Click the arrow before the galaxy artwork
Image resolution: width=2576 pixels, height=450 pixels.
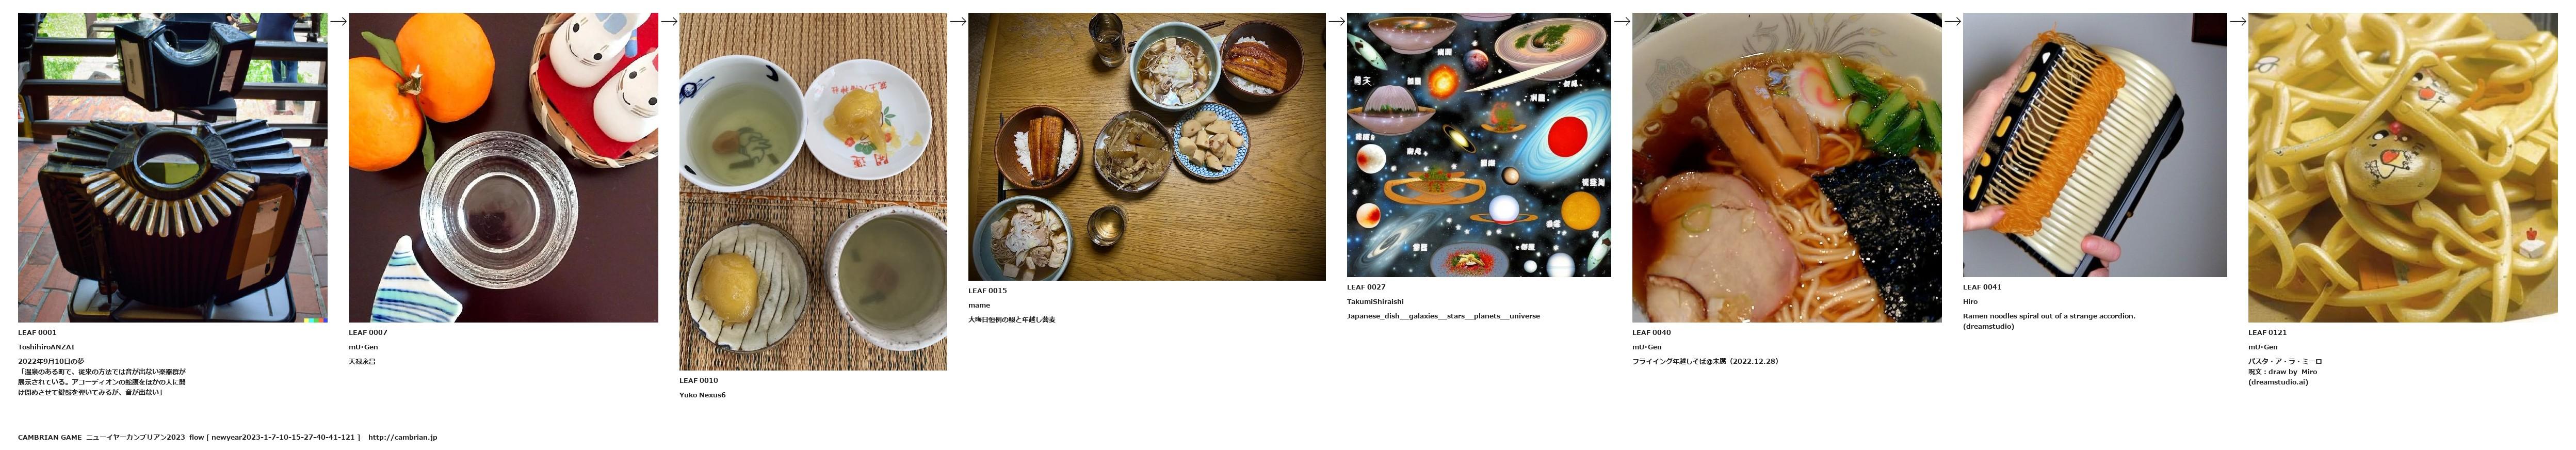[x=1336, y=21]
